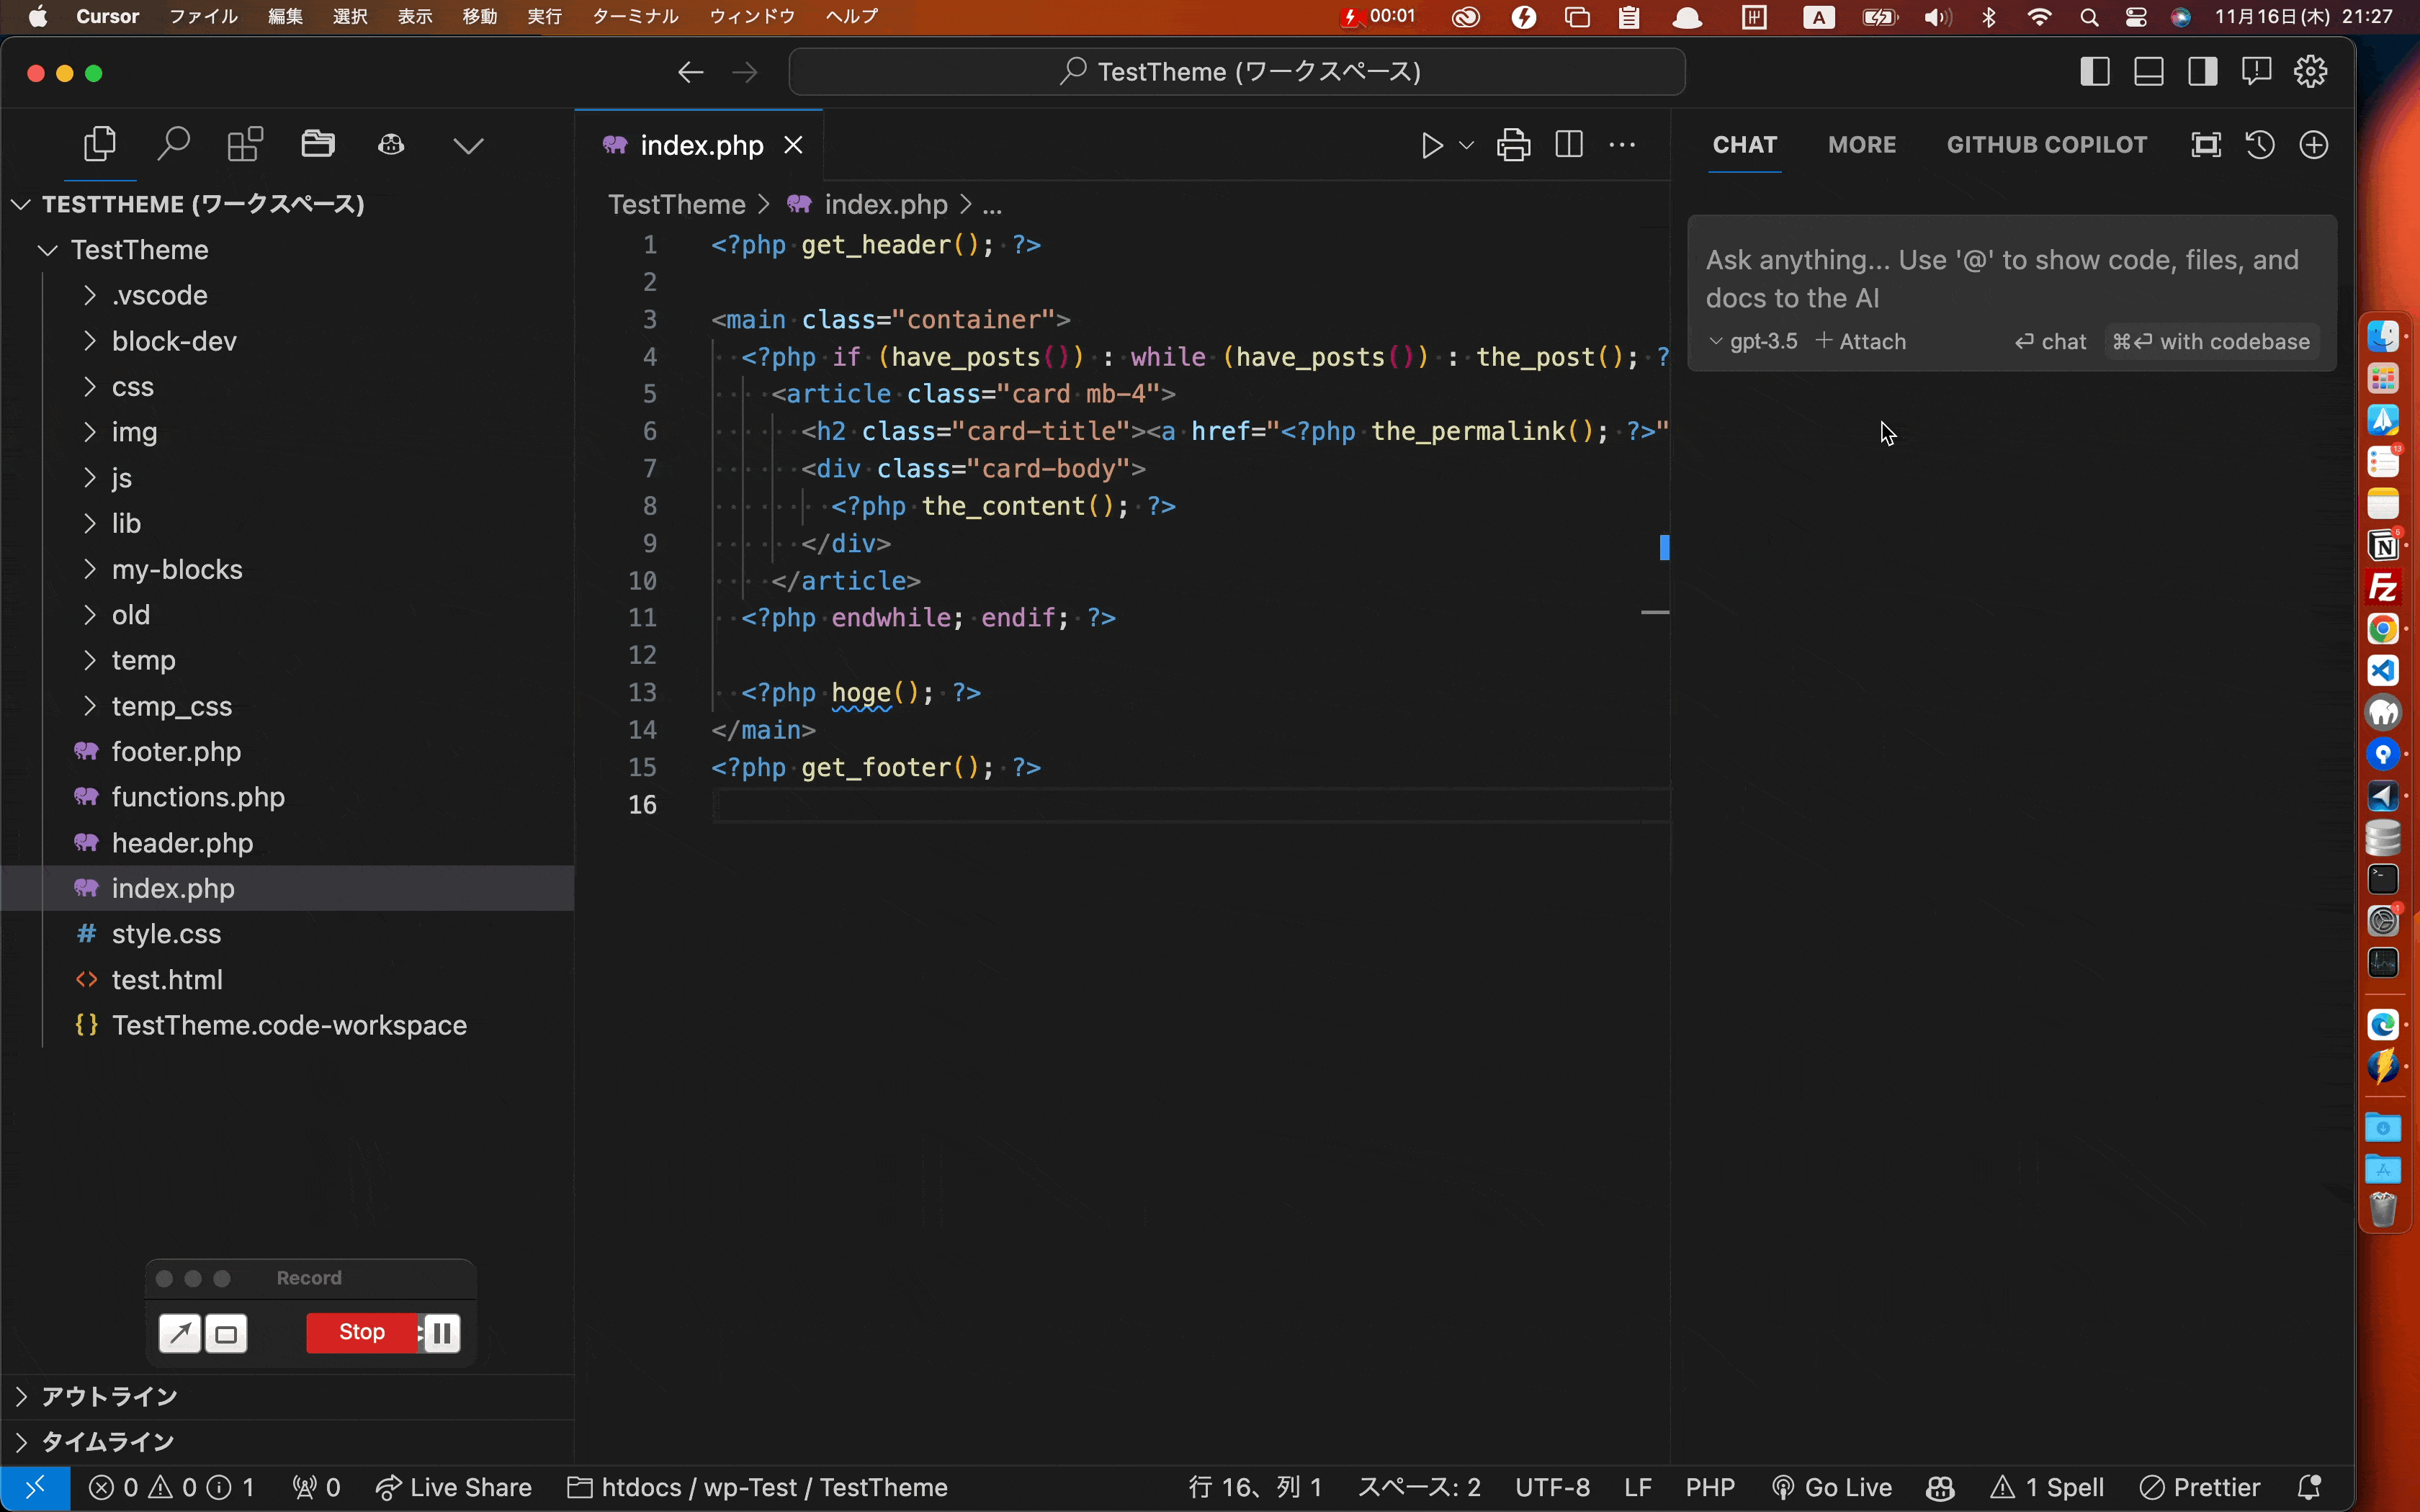Toggle the GITHUB COPILOT panel tab
Screen dimensions: 2420x1512
click(2047, 145)
